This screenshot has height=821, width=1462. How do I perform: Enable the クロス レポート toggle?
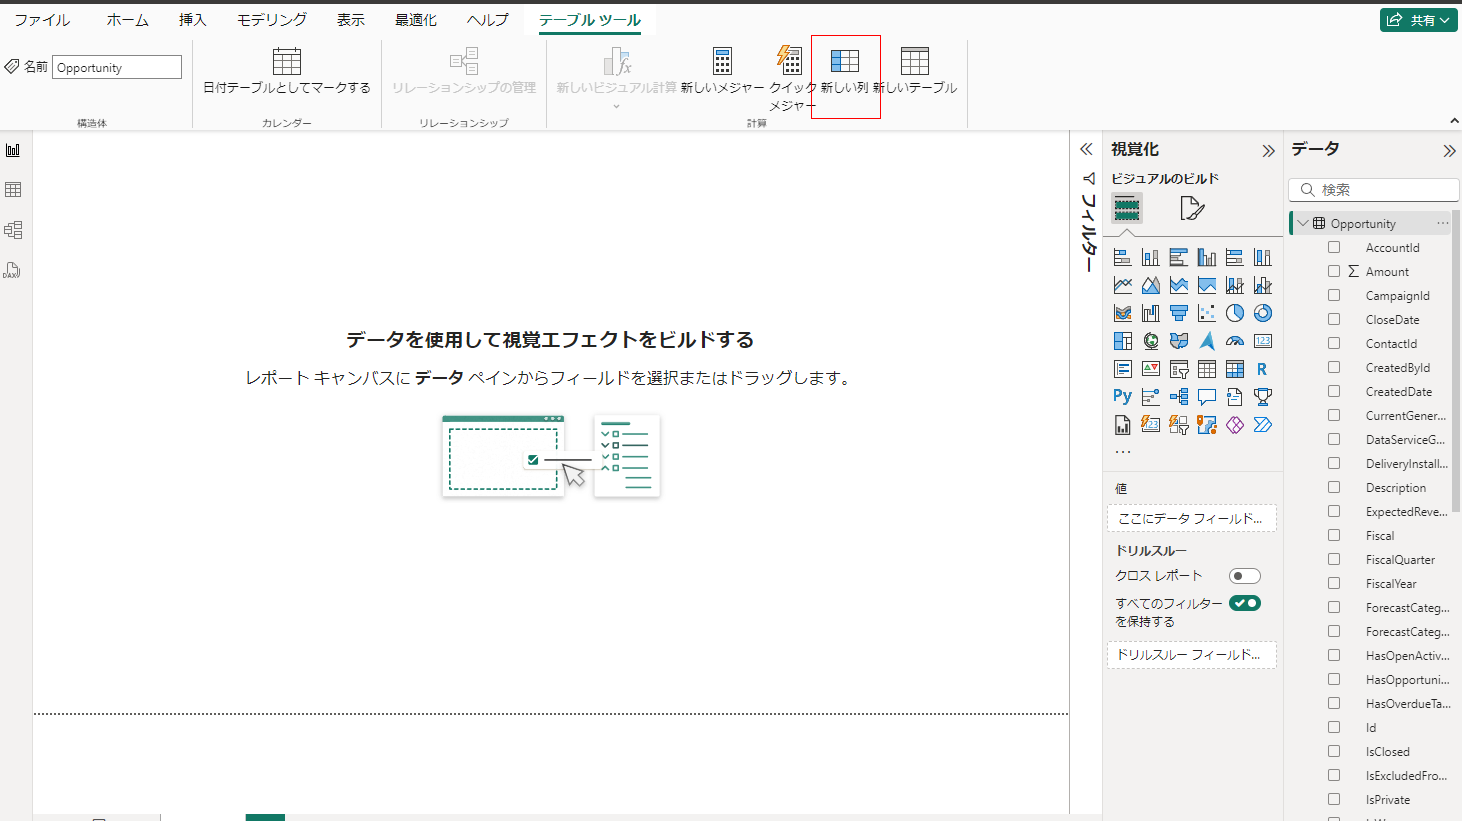click(1244, 576)
